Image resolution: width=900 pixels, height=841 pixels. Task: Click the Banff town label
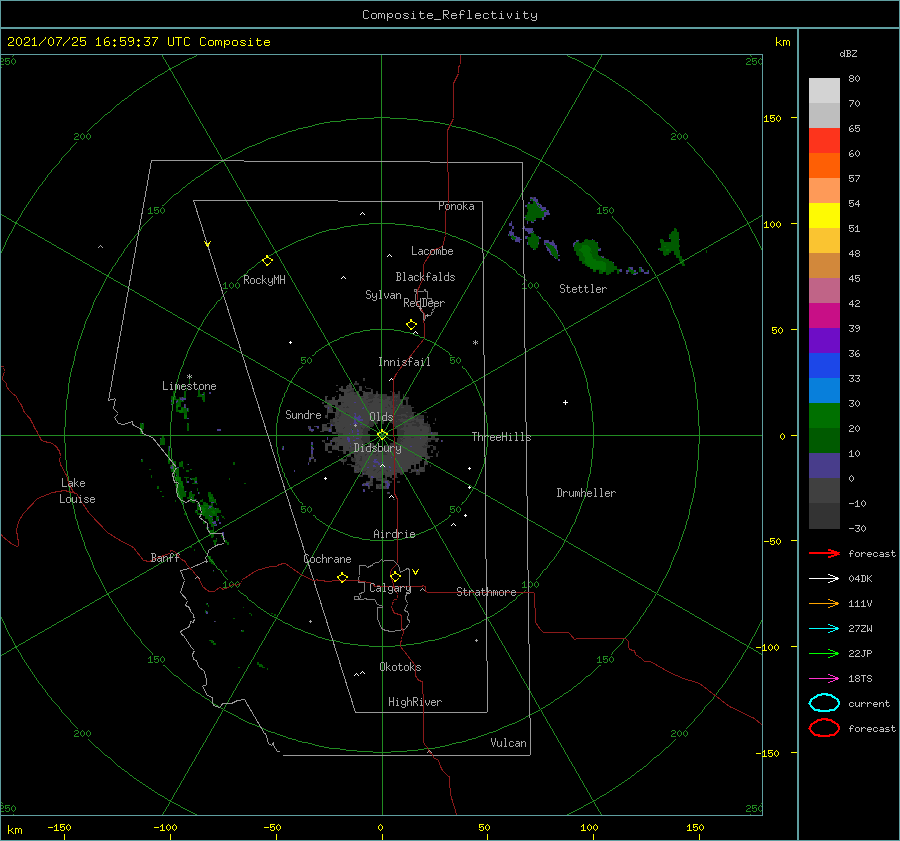click(165, 557)
